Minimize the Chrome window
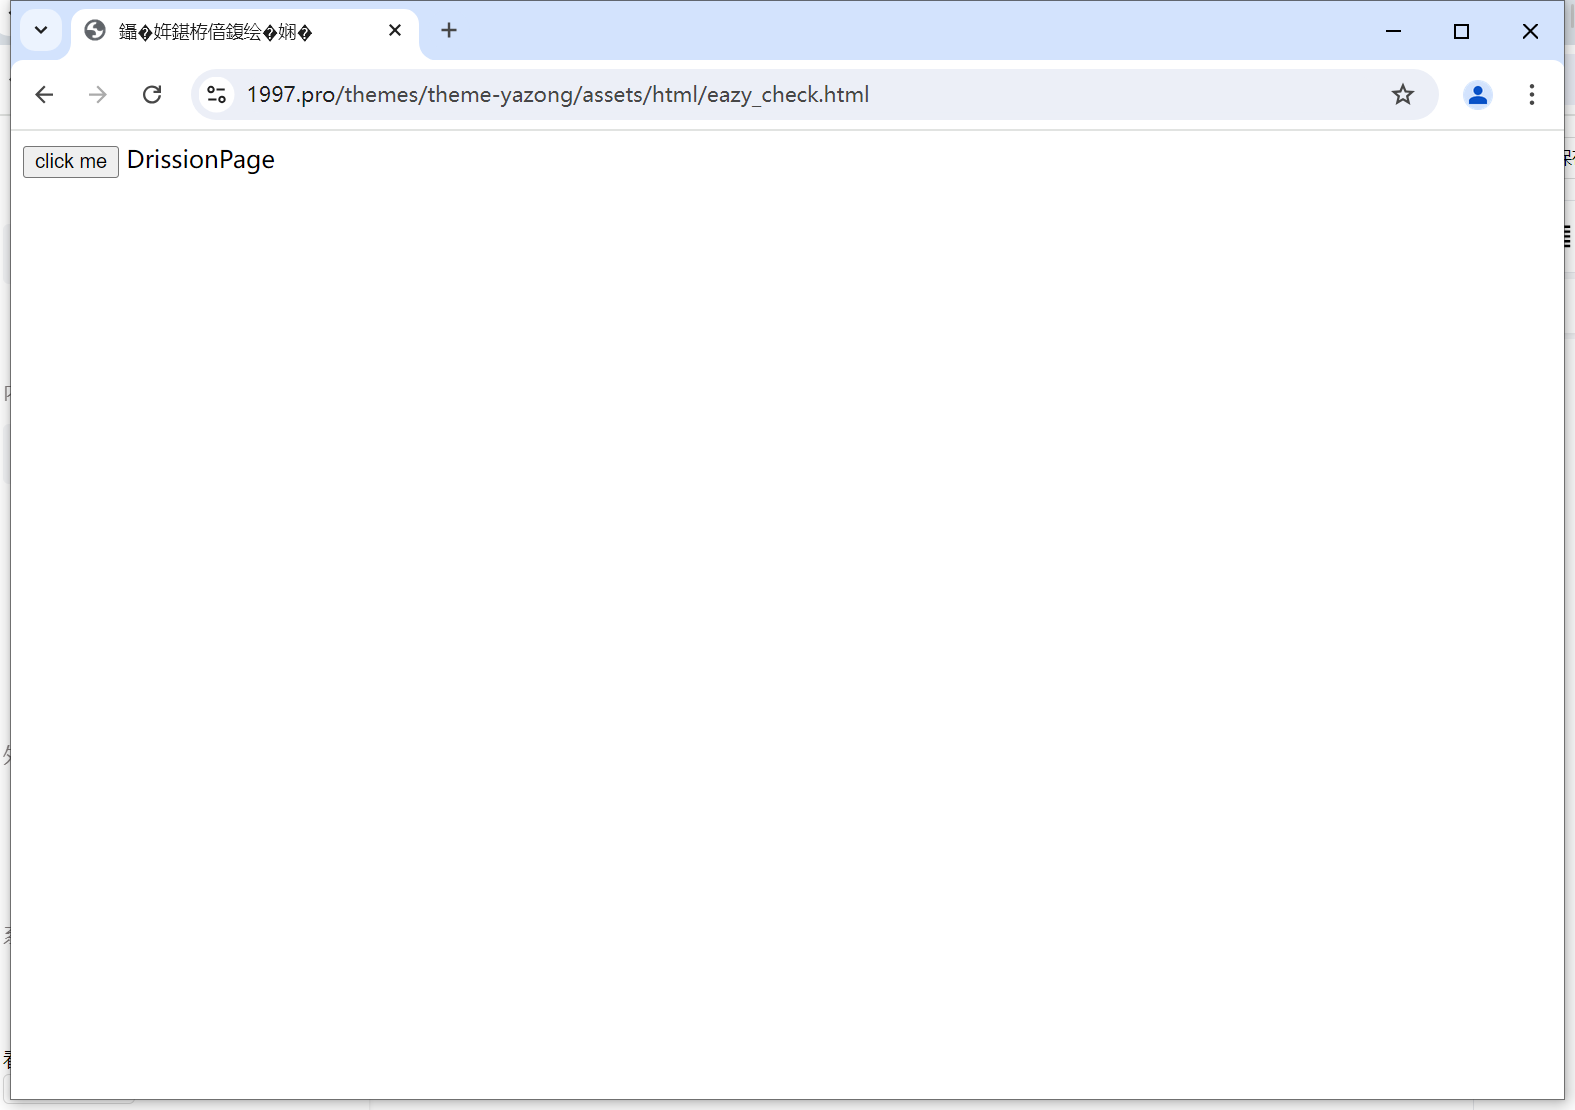Viewport: 1575px width, 1110px height. (1393, 31)
